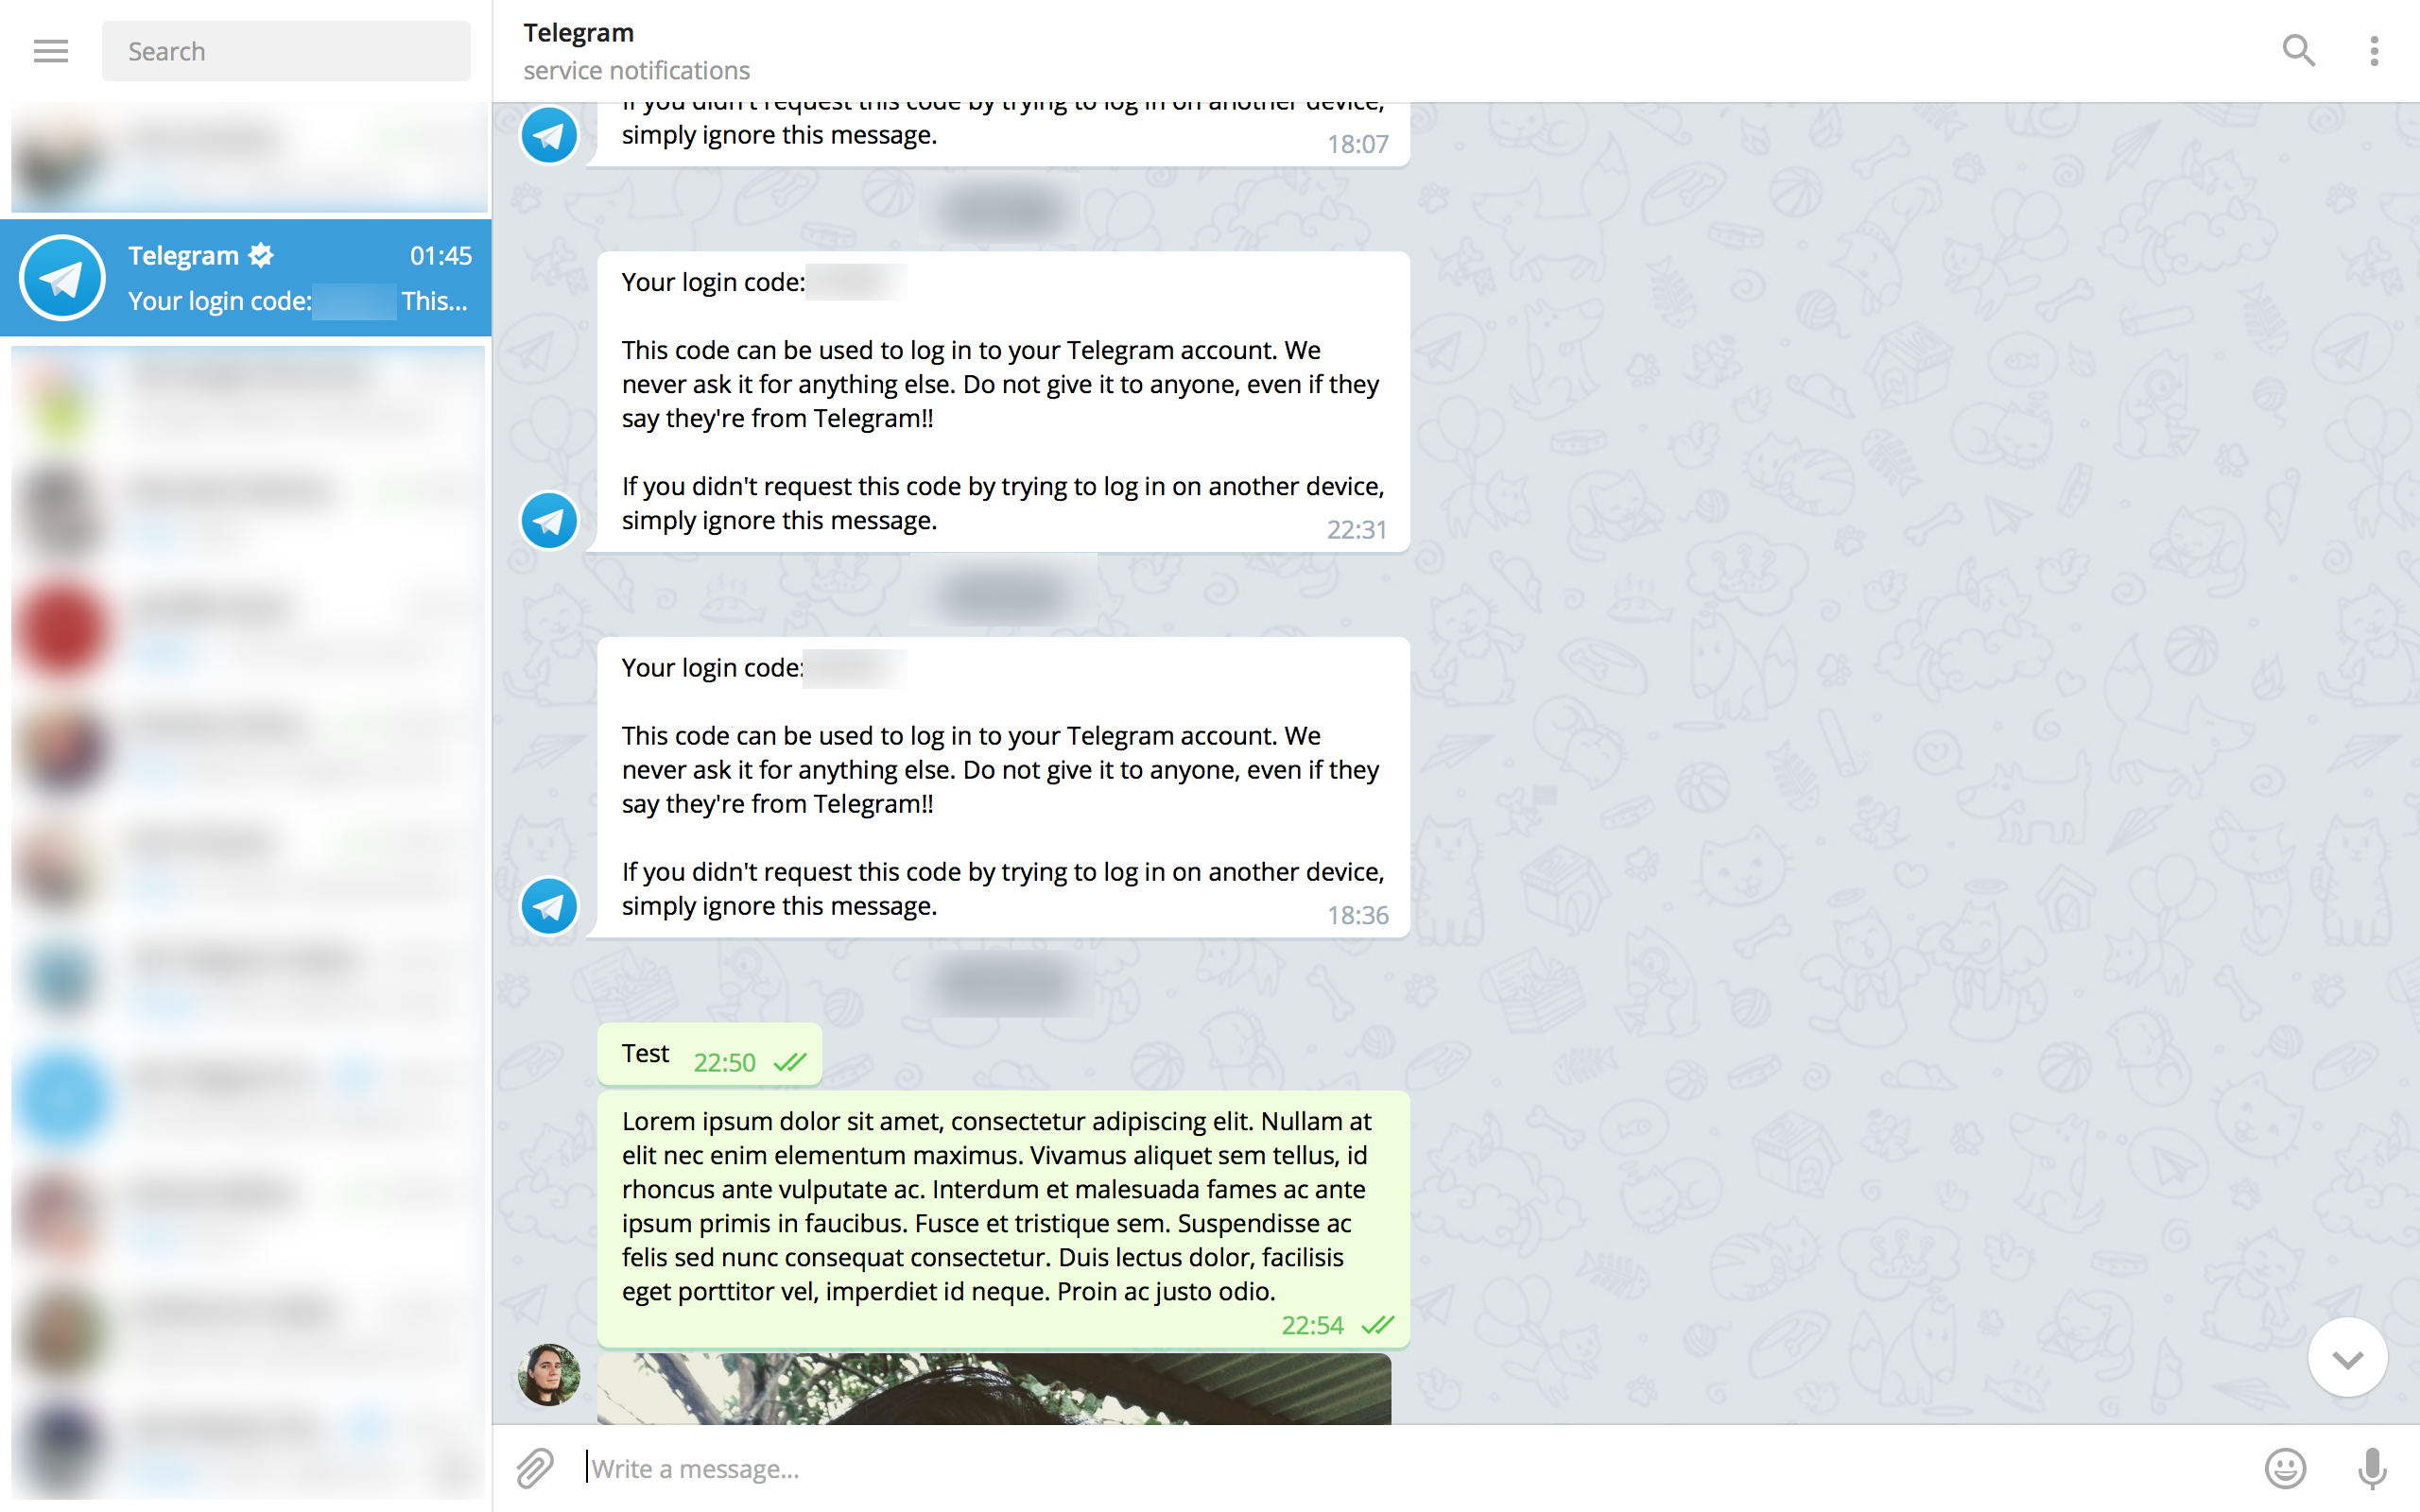The image size is (2420, 1512).
Task: Click the Search chats field
Action: coord(286,51)
